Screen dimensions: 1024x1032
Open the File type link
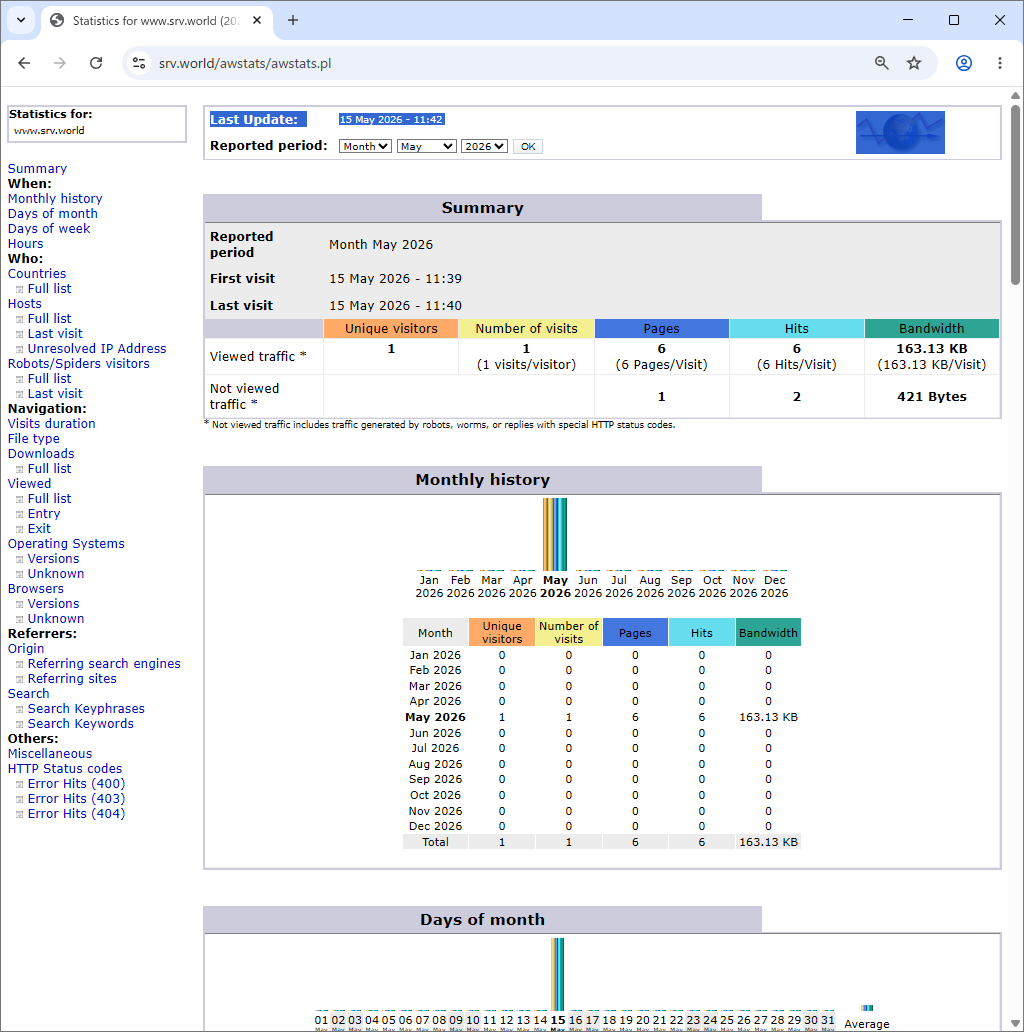pyautogui.click(x=34, y=438)
